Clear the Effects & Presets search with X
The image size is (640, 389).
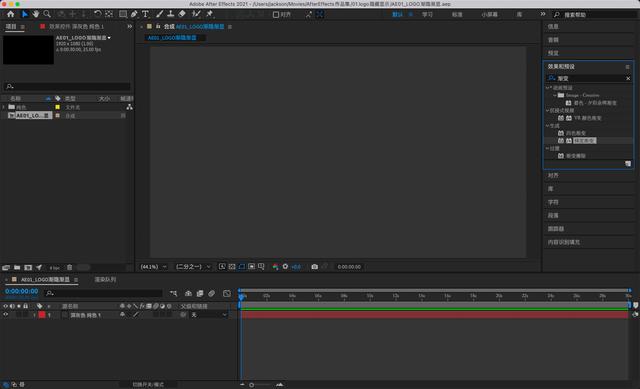click(x=628, y=78)
